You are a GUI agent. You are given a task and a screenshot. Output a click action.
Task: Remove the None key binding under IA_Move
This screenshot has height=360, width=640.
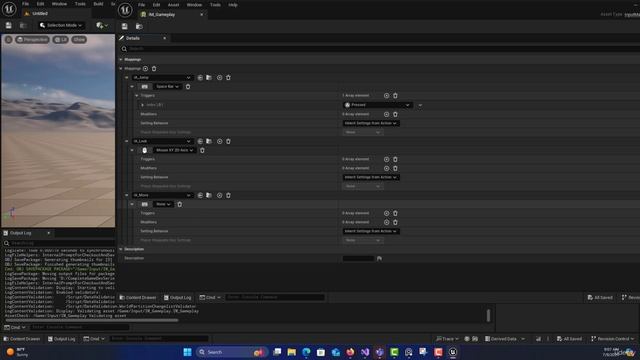point(180,204)
